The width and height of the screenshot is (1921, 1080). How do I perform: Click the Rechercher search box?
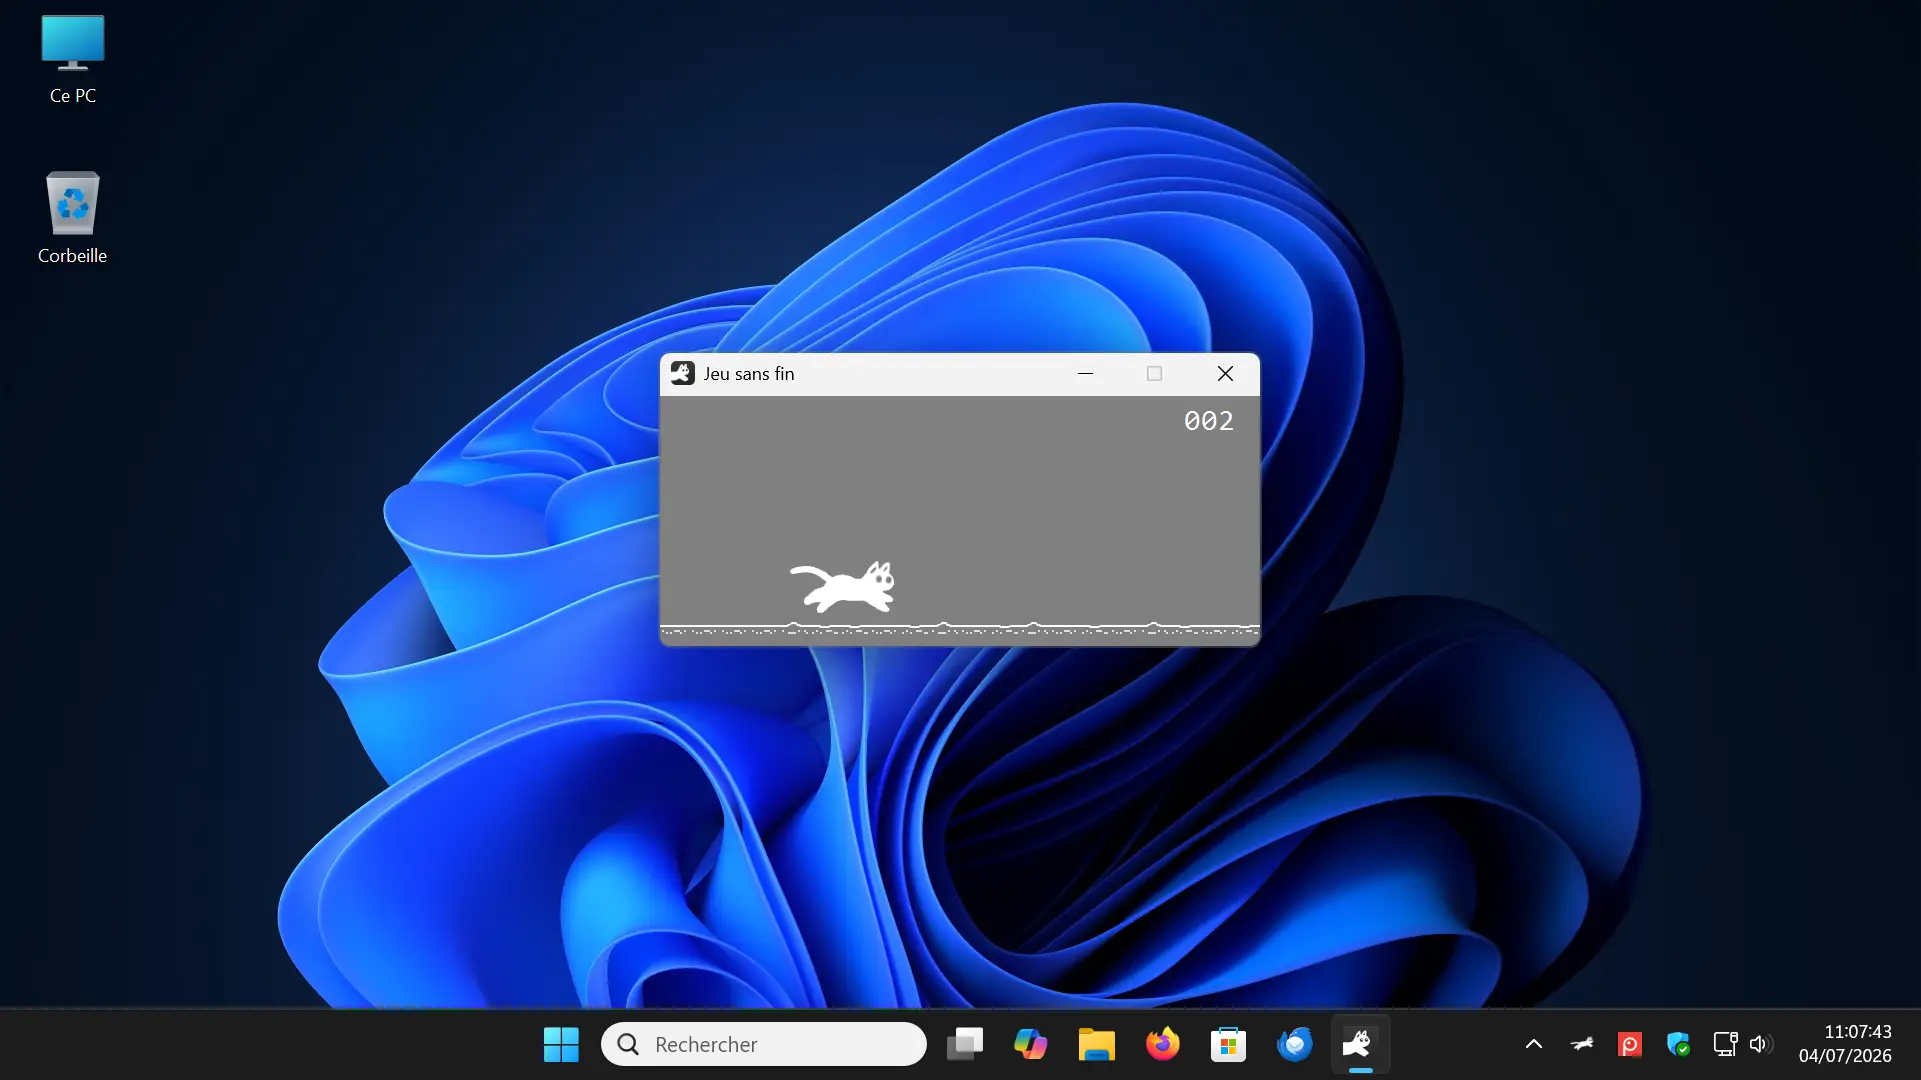[x=764, y=1044]
